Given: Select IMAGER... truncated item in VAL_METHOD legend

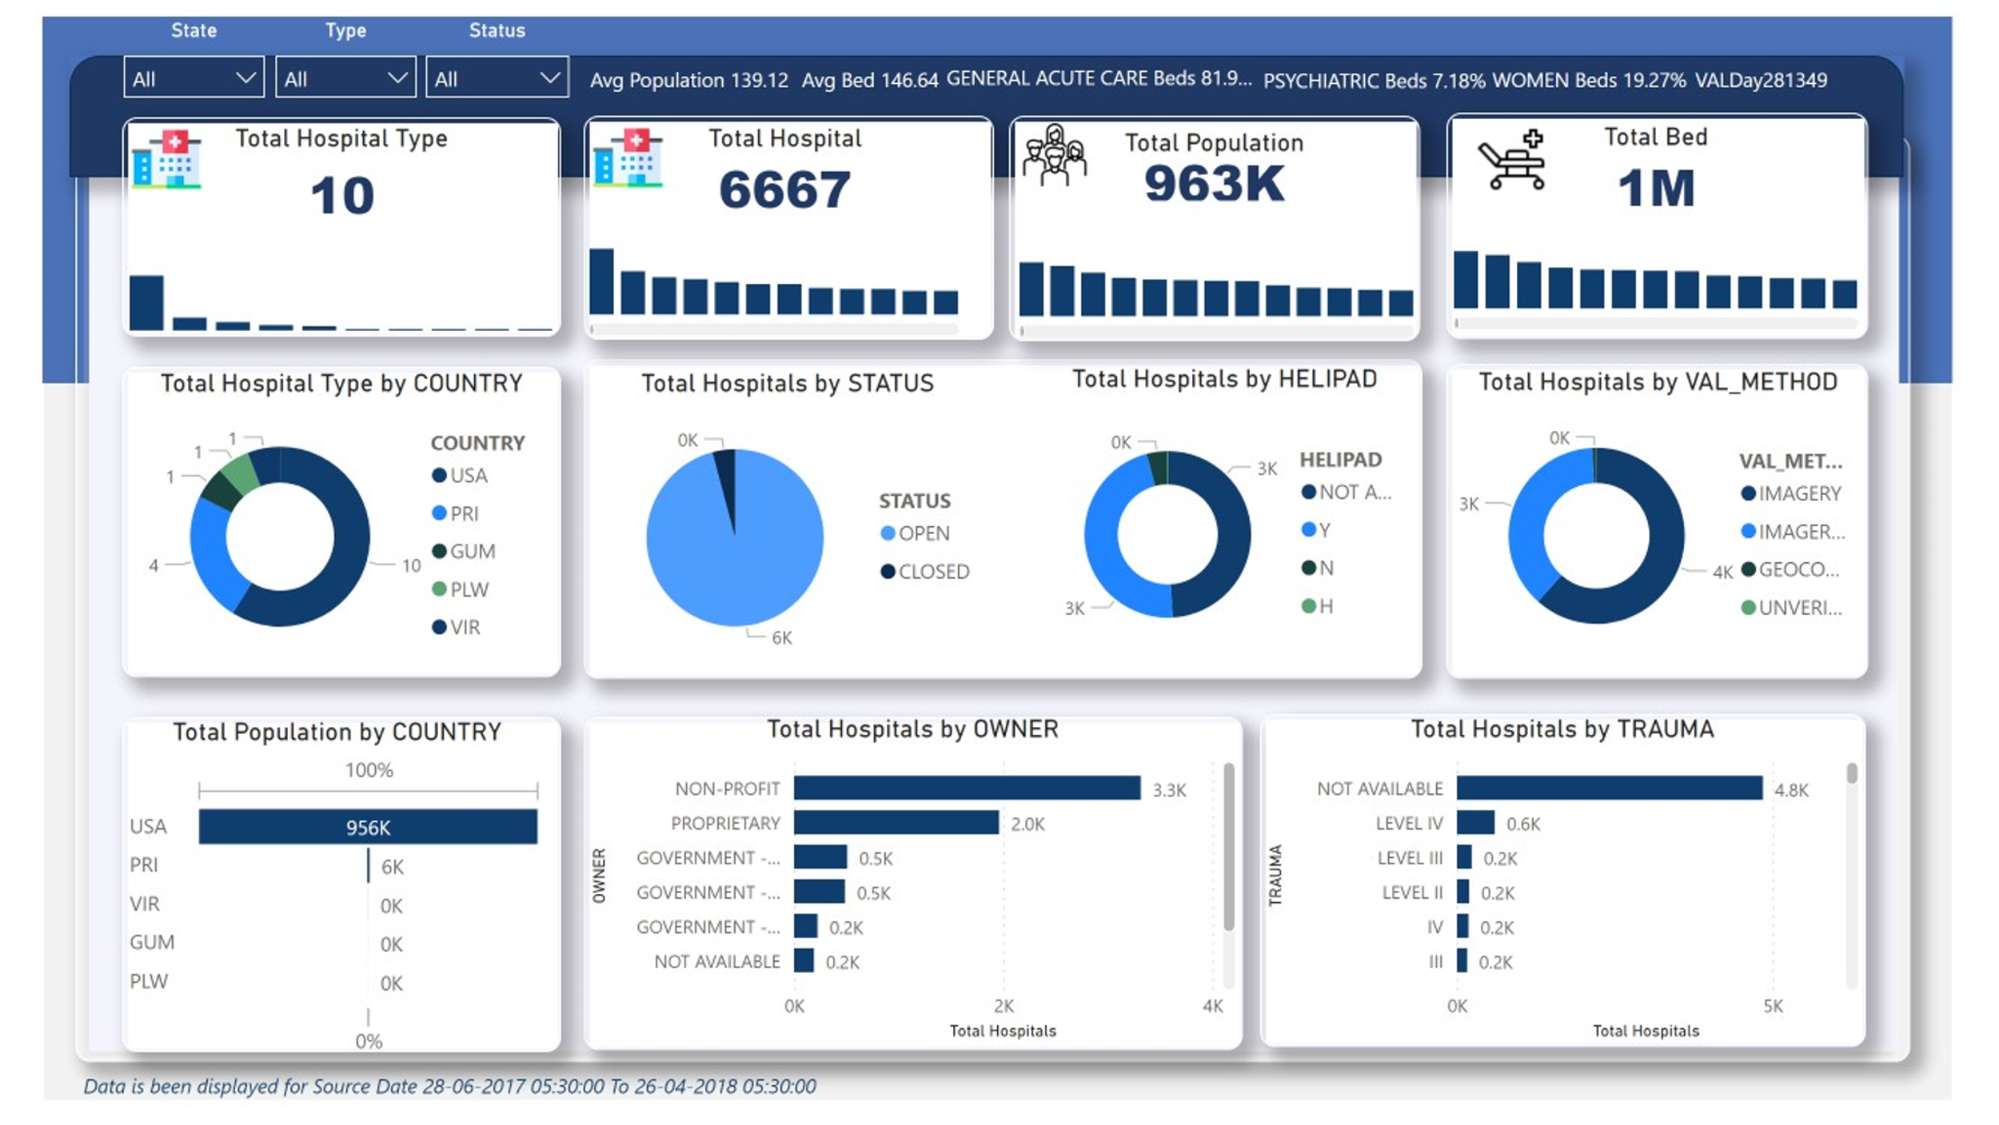Looking at the screenshot, I should (x=1793, y=531).
